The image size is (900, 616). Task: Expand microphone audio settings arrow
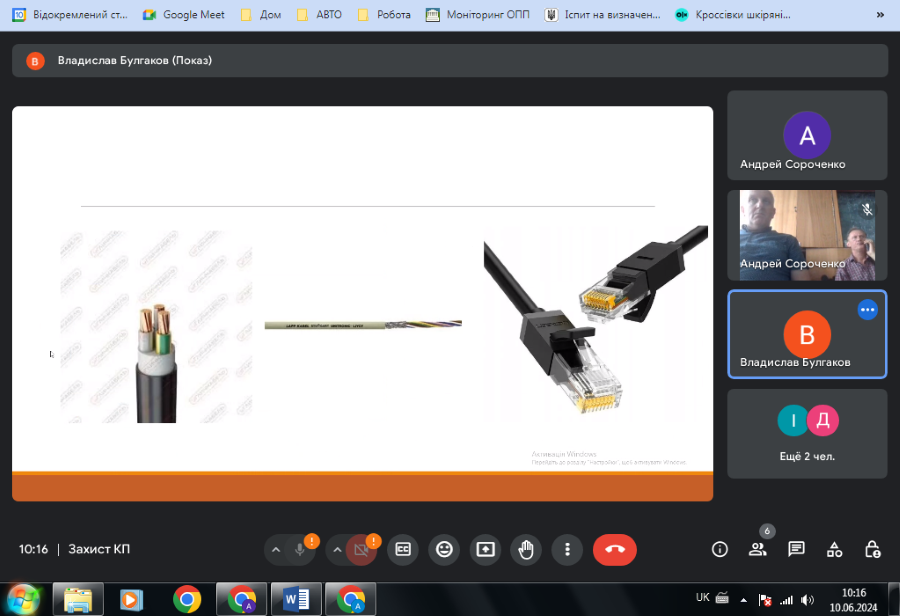276,549
